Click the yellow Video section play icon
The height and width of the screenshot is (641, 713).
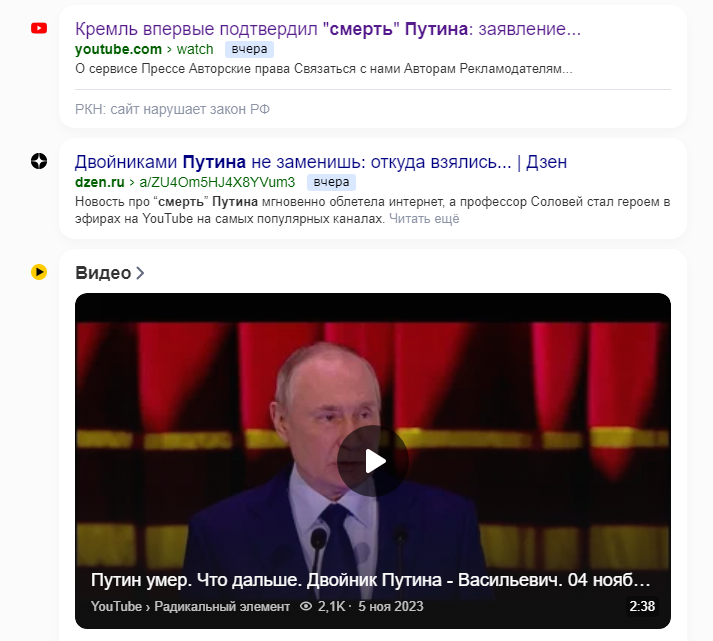point(39,272)
